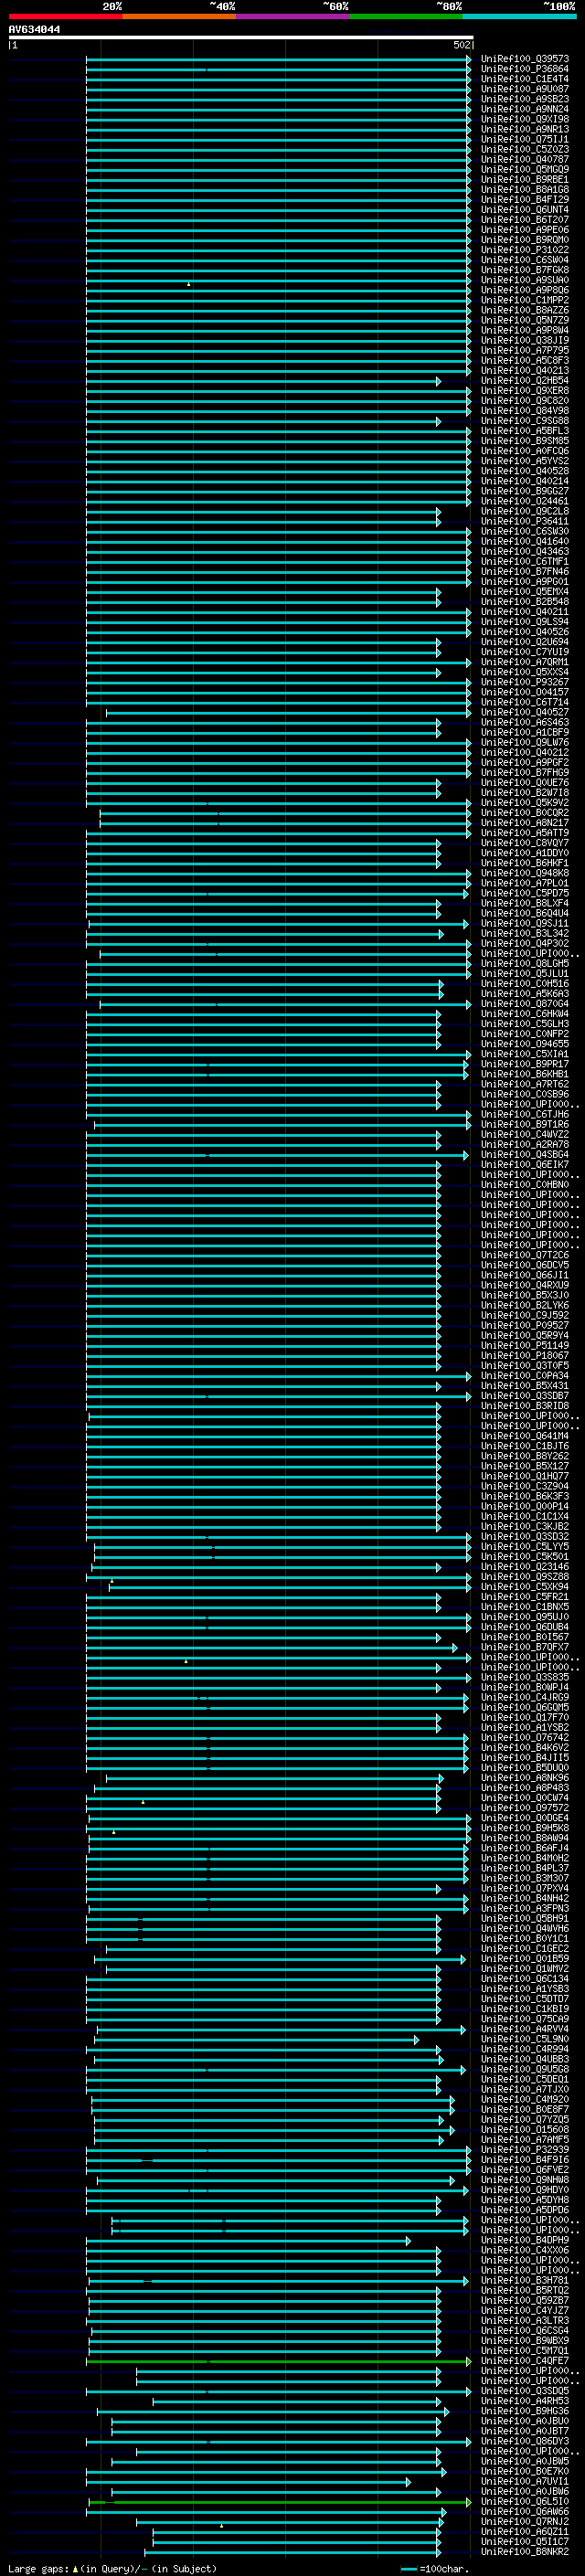The image size is (585, 2576).
Task: Open hit UniRef100_A9NN24
Action: tap(525, 109)
